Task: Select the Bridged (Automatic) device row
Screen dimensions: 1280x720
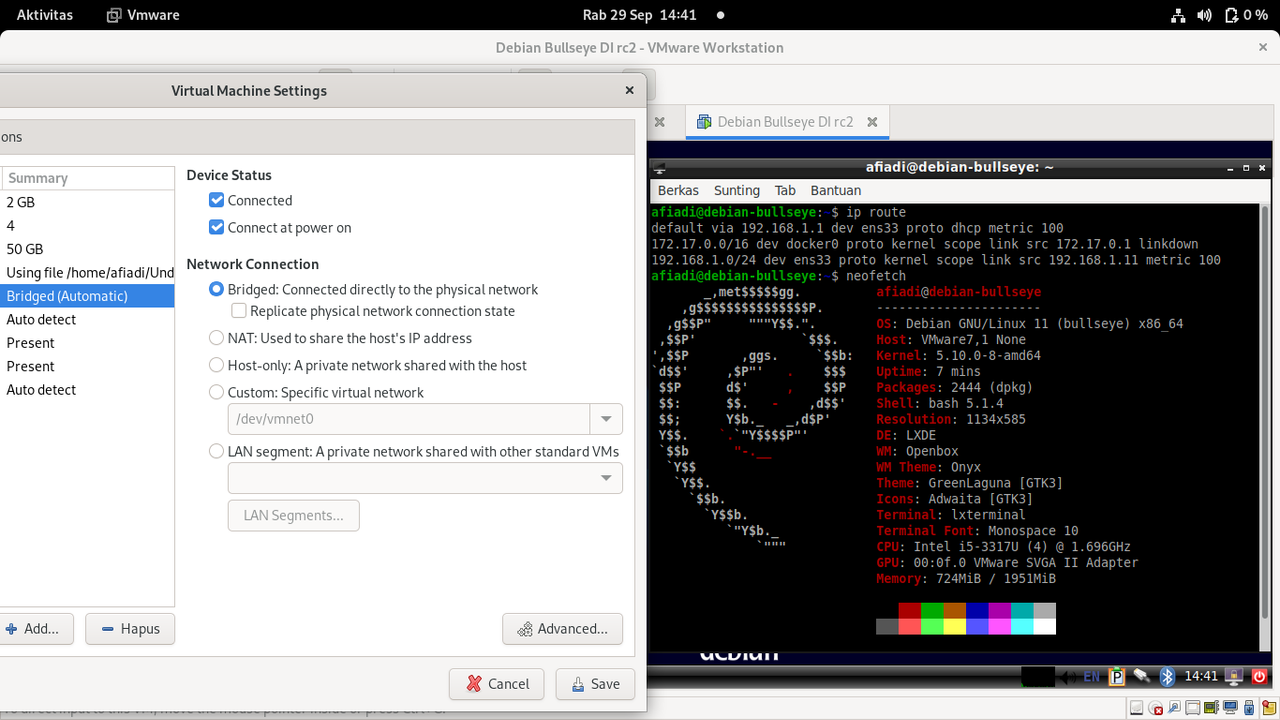Action: click(87, 296)
